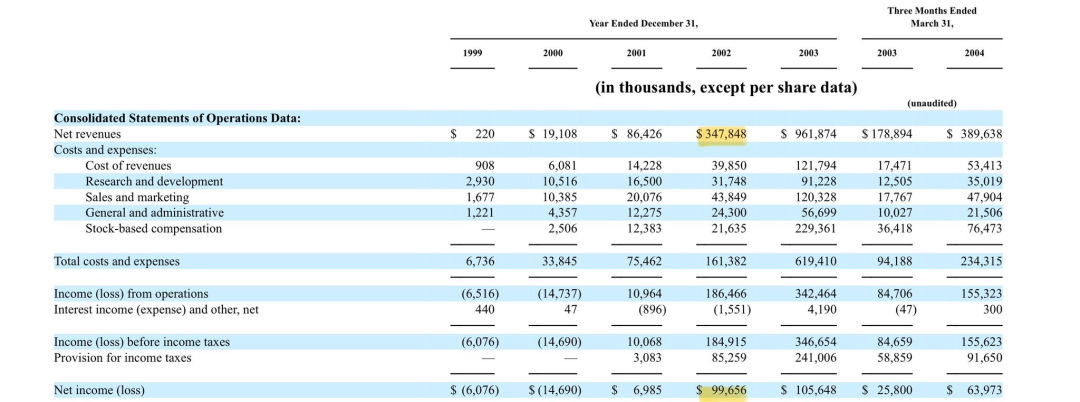
Task: Click the '(unaudited)' label
Action: pyautogui.click(x=931, y=102)
